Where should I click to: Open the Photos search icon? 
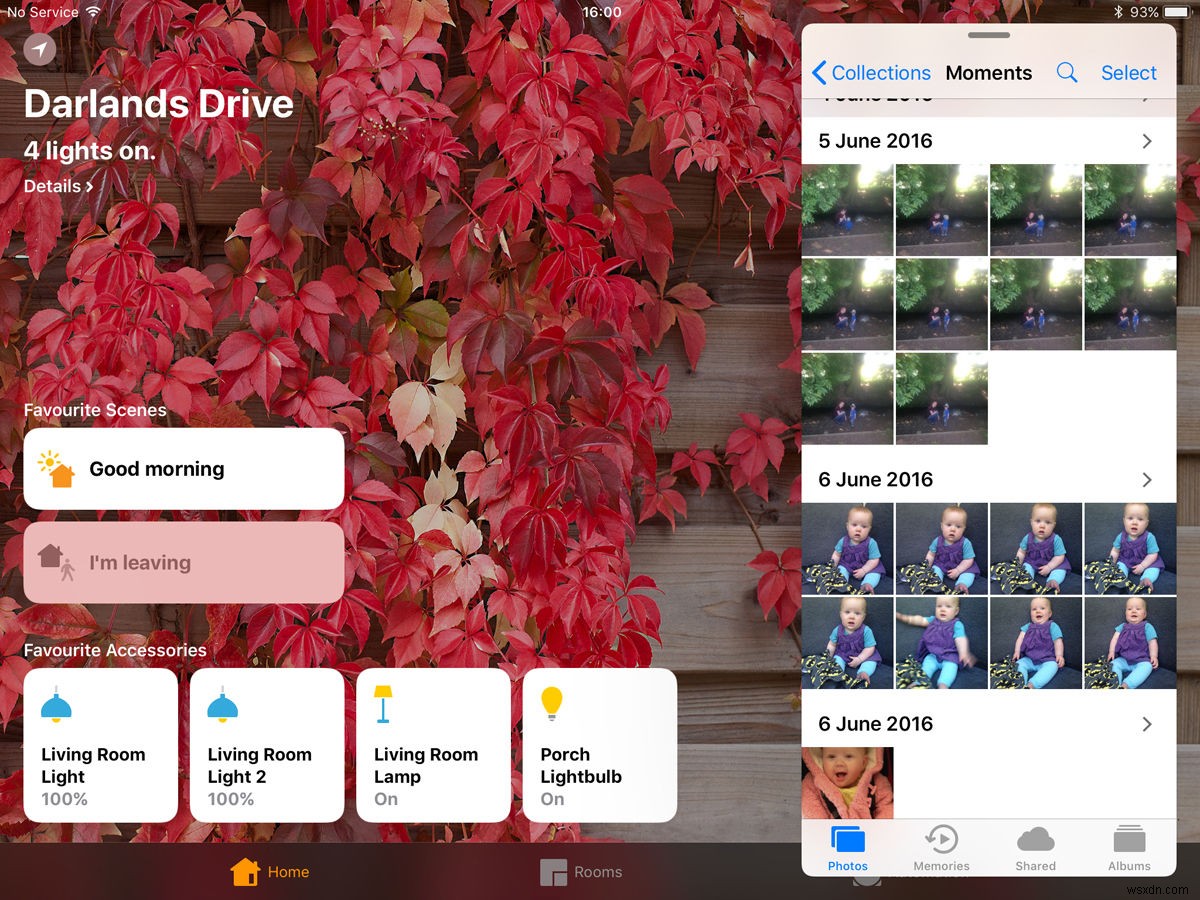pyautogui.click(x=1066, y=72)
